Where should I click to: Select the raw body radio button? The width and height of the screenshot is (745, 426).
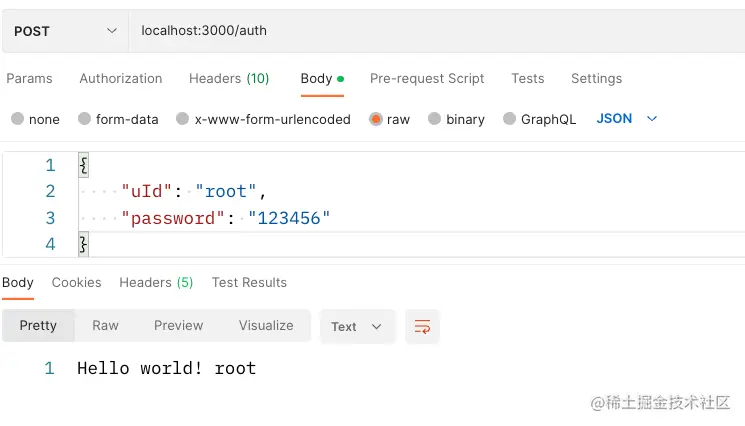[376, 119]
